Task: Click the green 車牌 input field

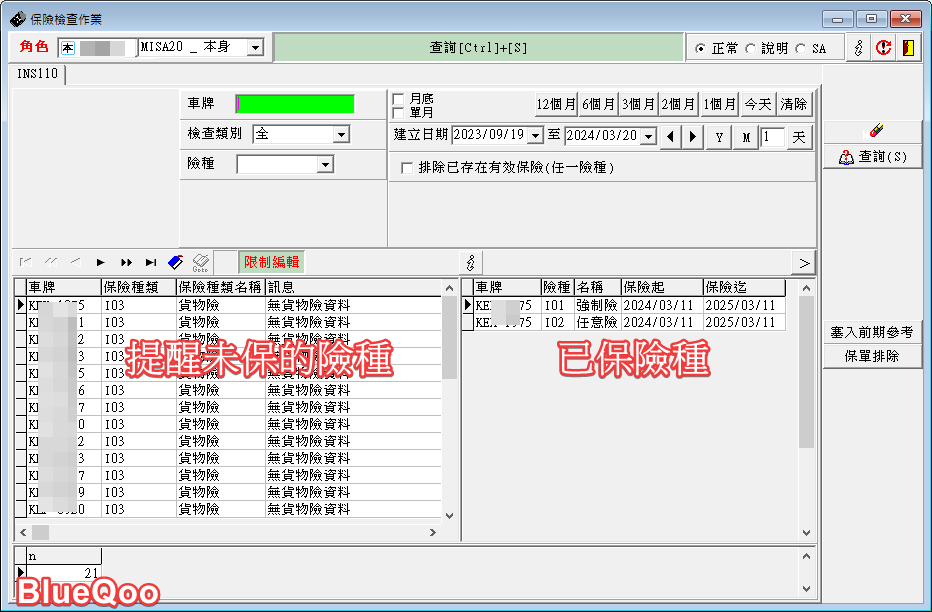Action: pos(295,104)
